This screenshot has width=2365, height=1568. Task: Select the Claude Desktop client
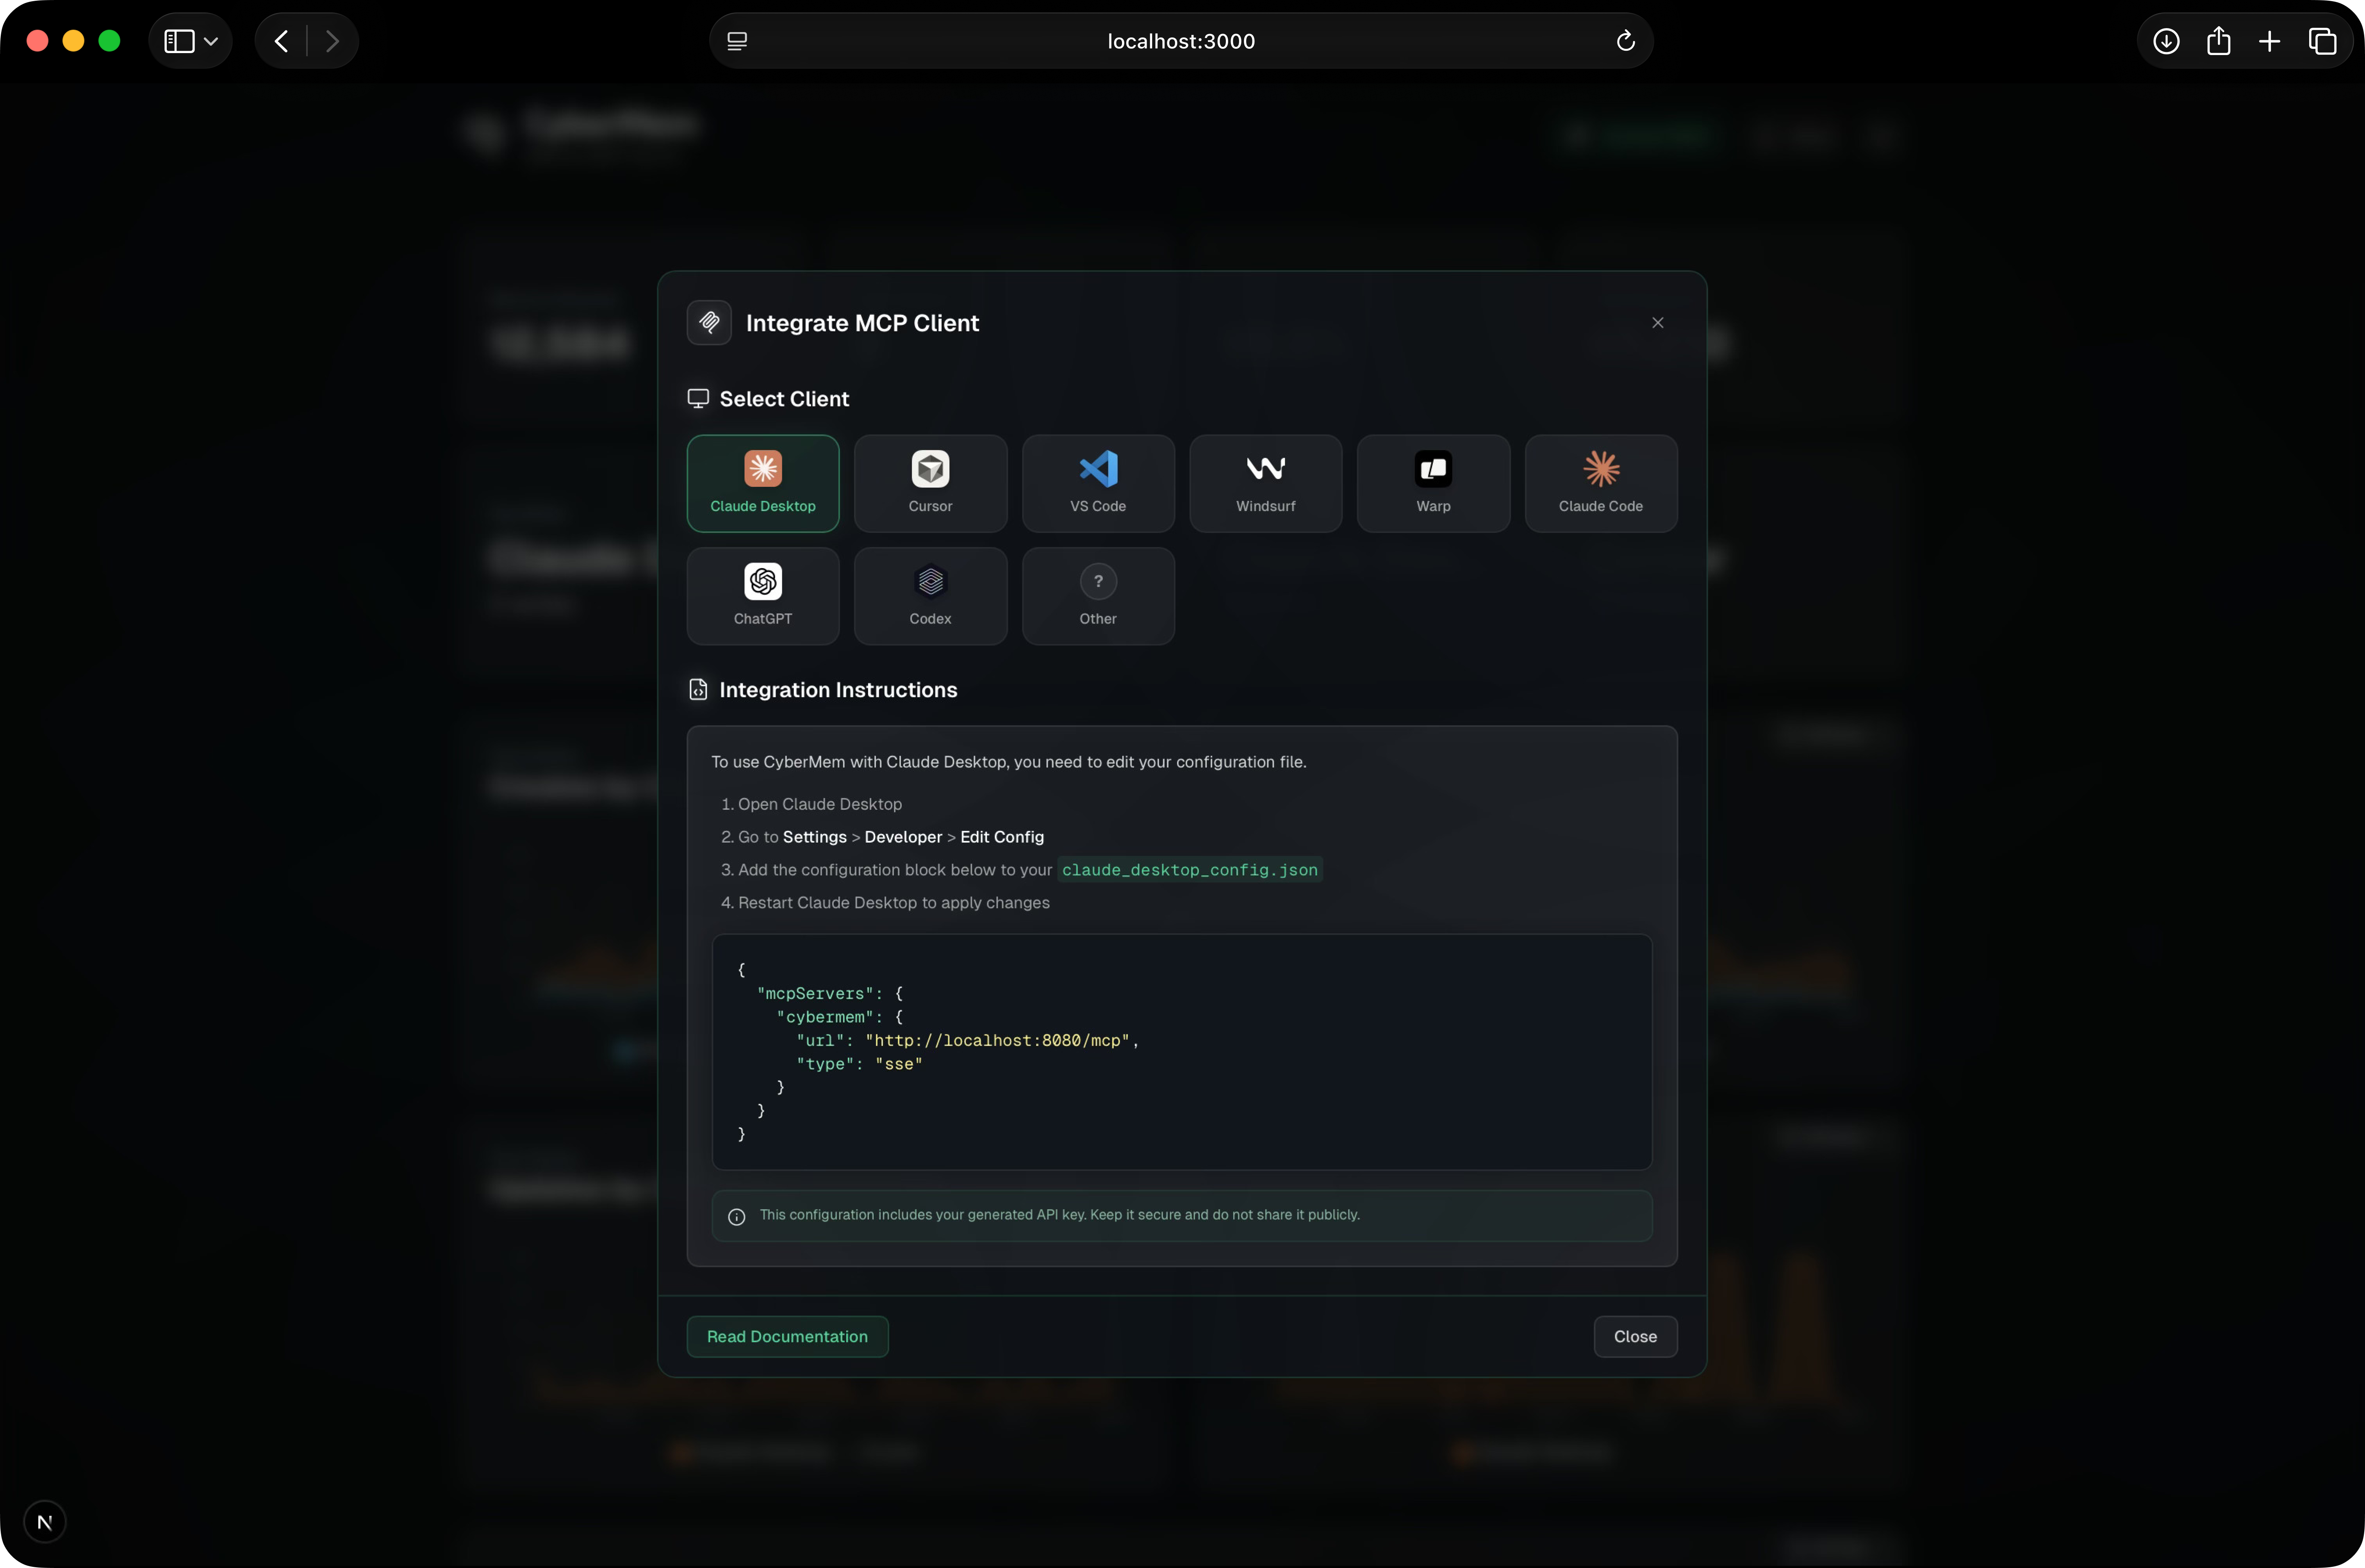[x=762, y=483]
